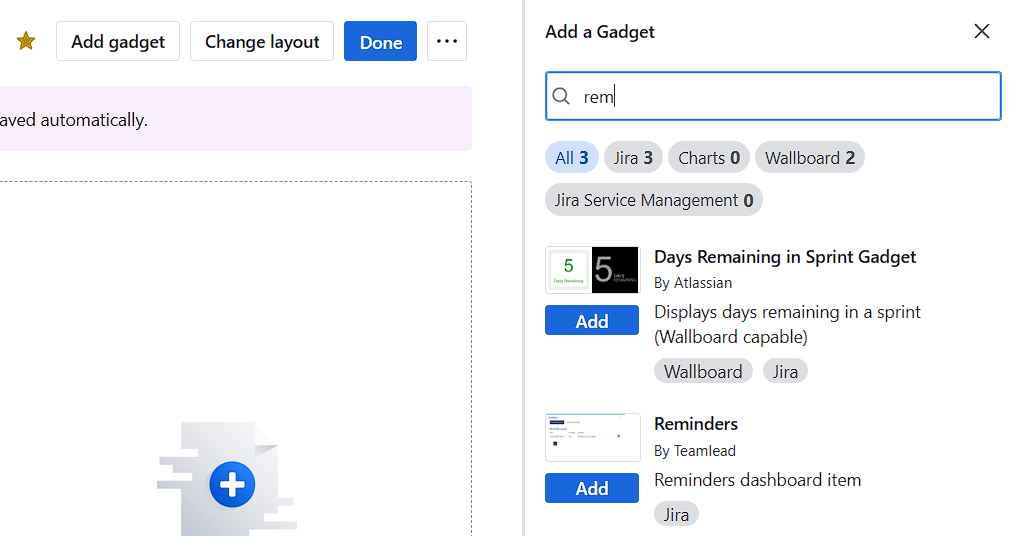Open the three-dot more actions menu
Screen dimensions: 1027x536
coord(447,41)
